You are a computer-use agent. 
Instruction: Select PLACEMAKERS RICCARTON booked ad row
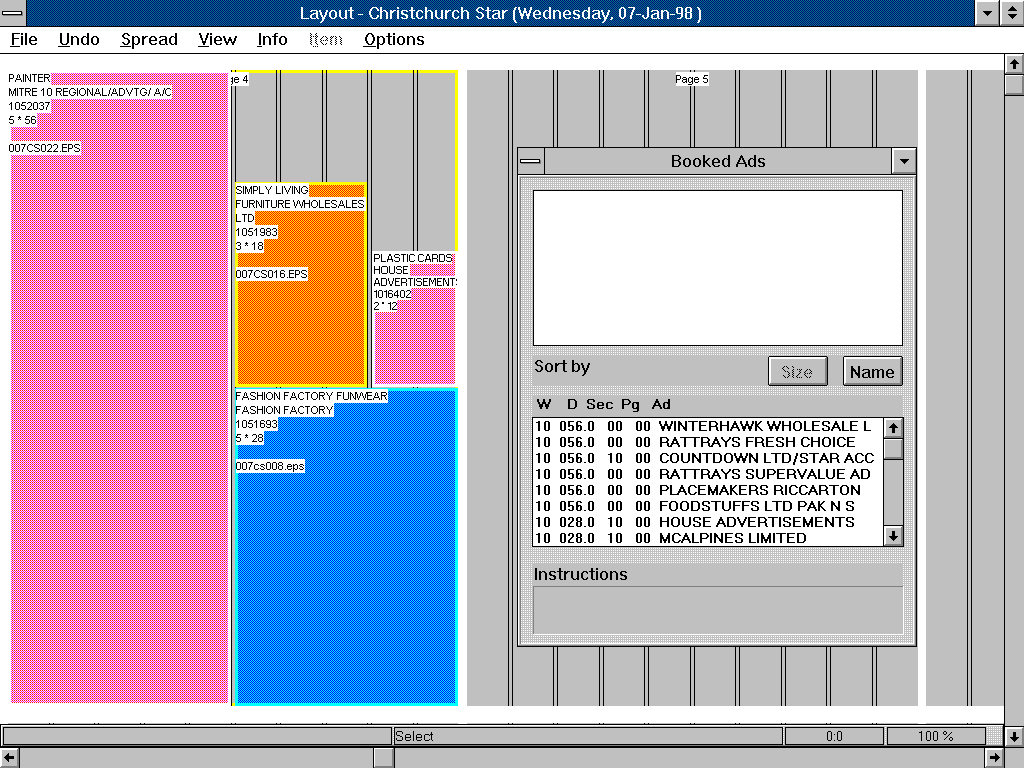tap(708, 490)
